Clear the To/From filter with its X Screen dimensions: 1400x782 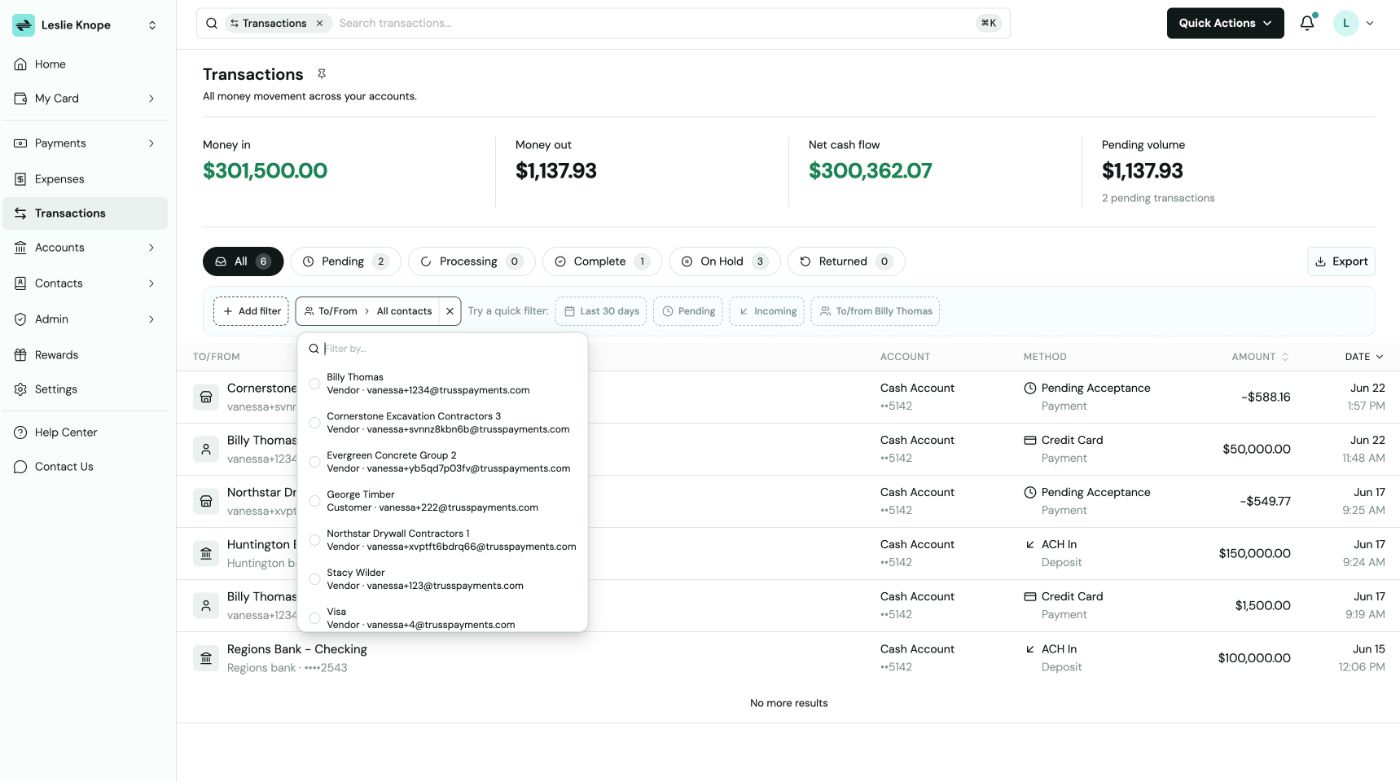click(x=450, y=311)
